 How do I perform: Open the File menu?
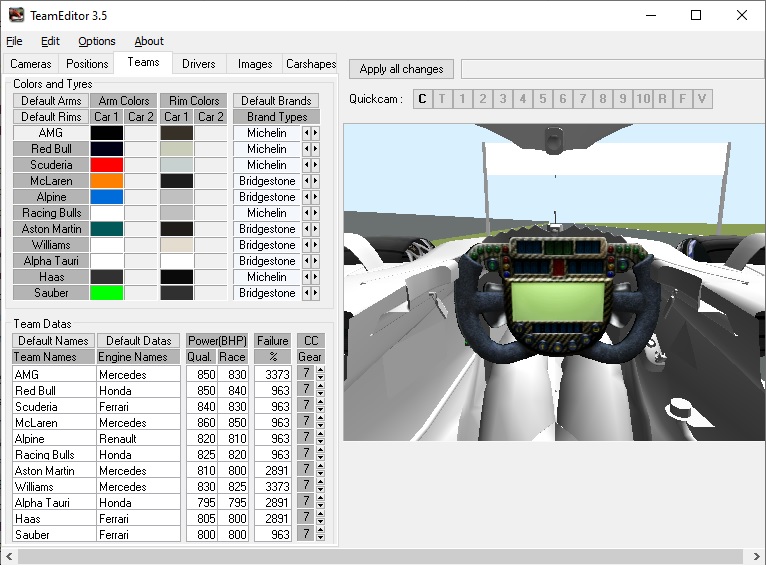click(x=14, y=41)
